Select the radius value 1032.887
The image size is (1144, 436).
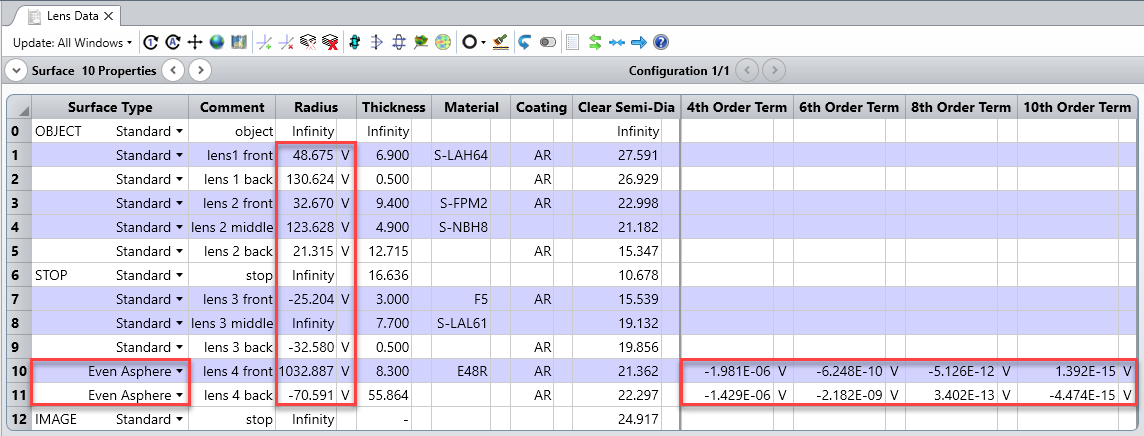pos(306,372)
